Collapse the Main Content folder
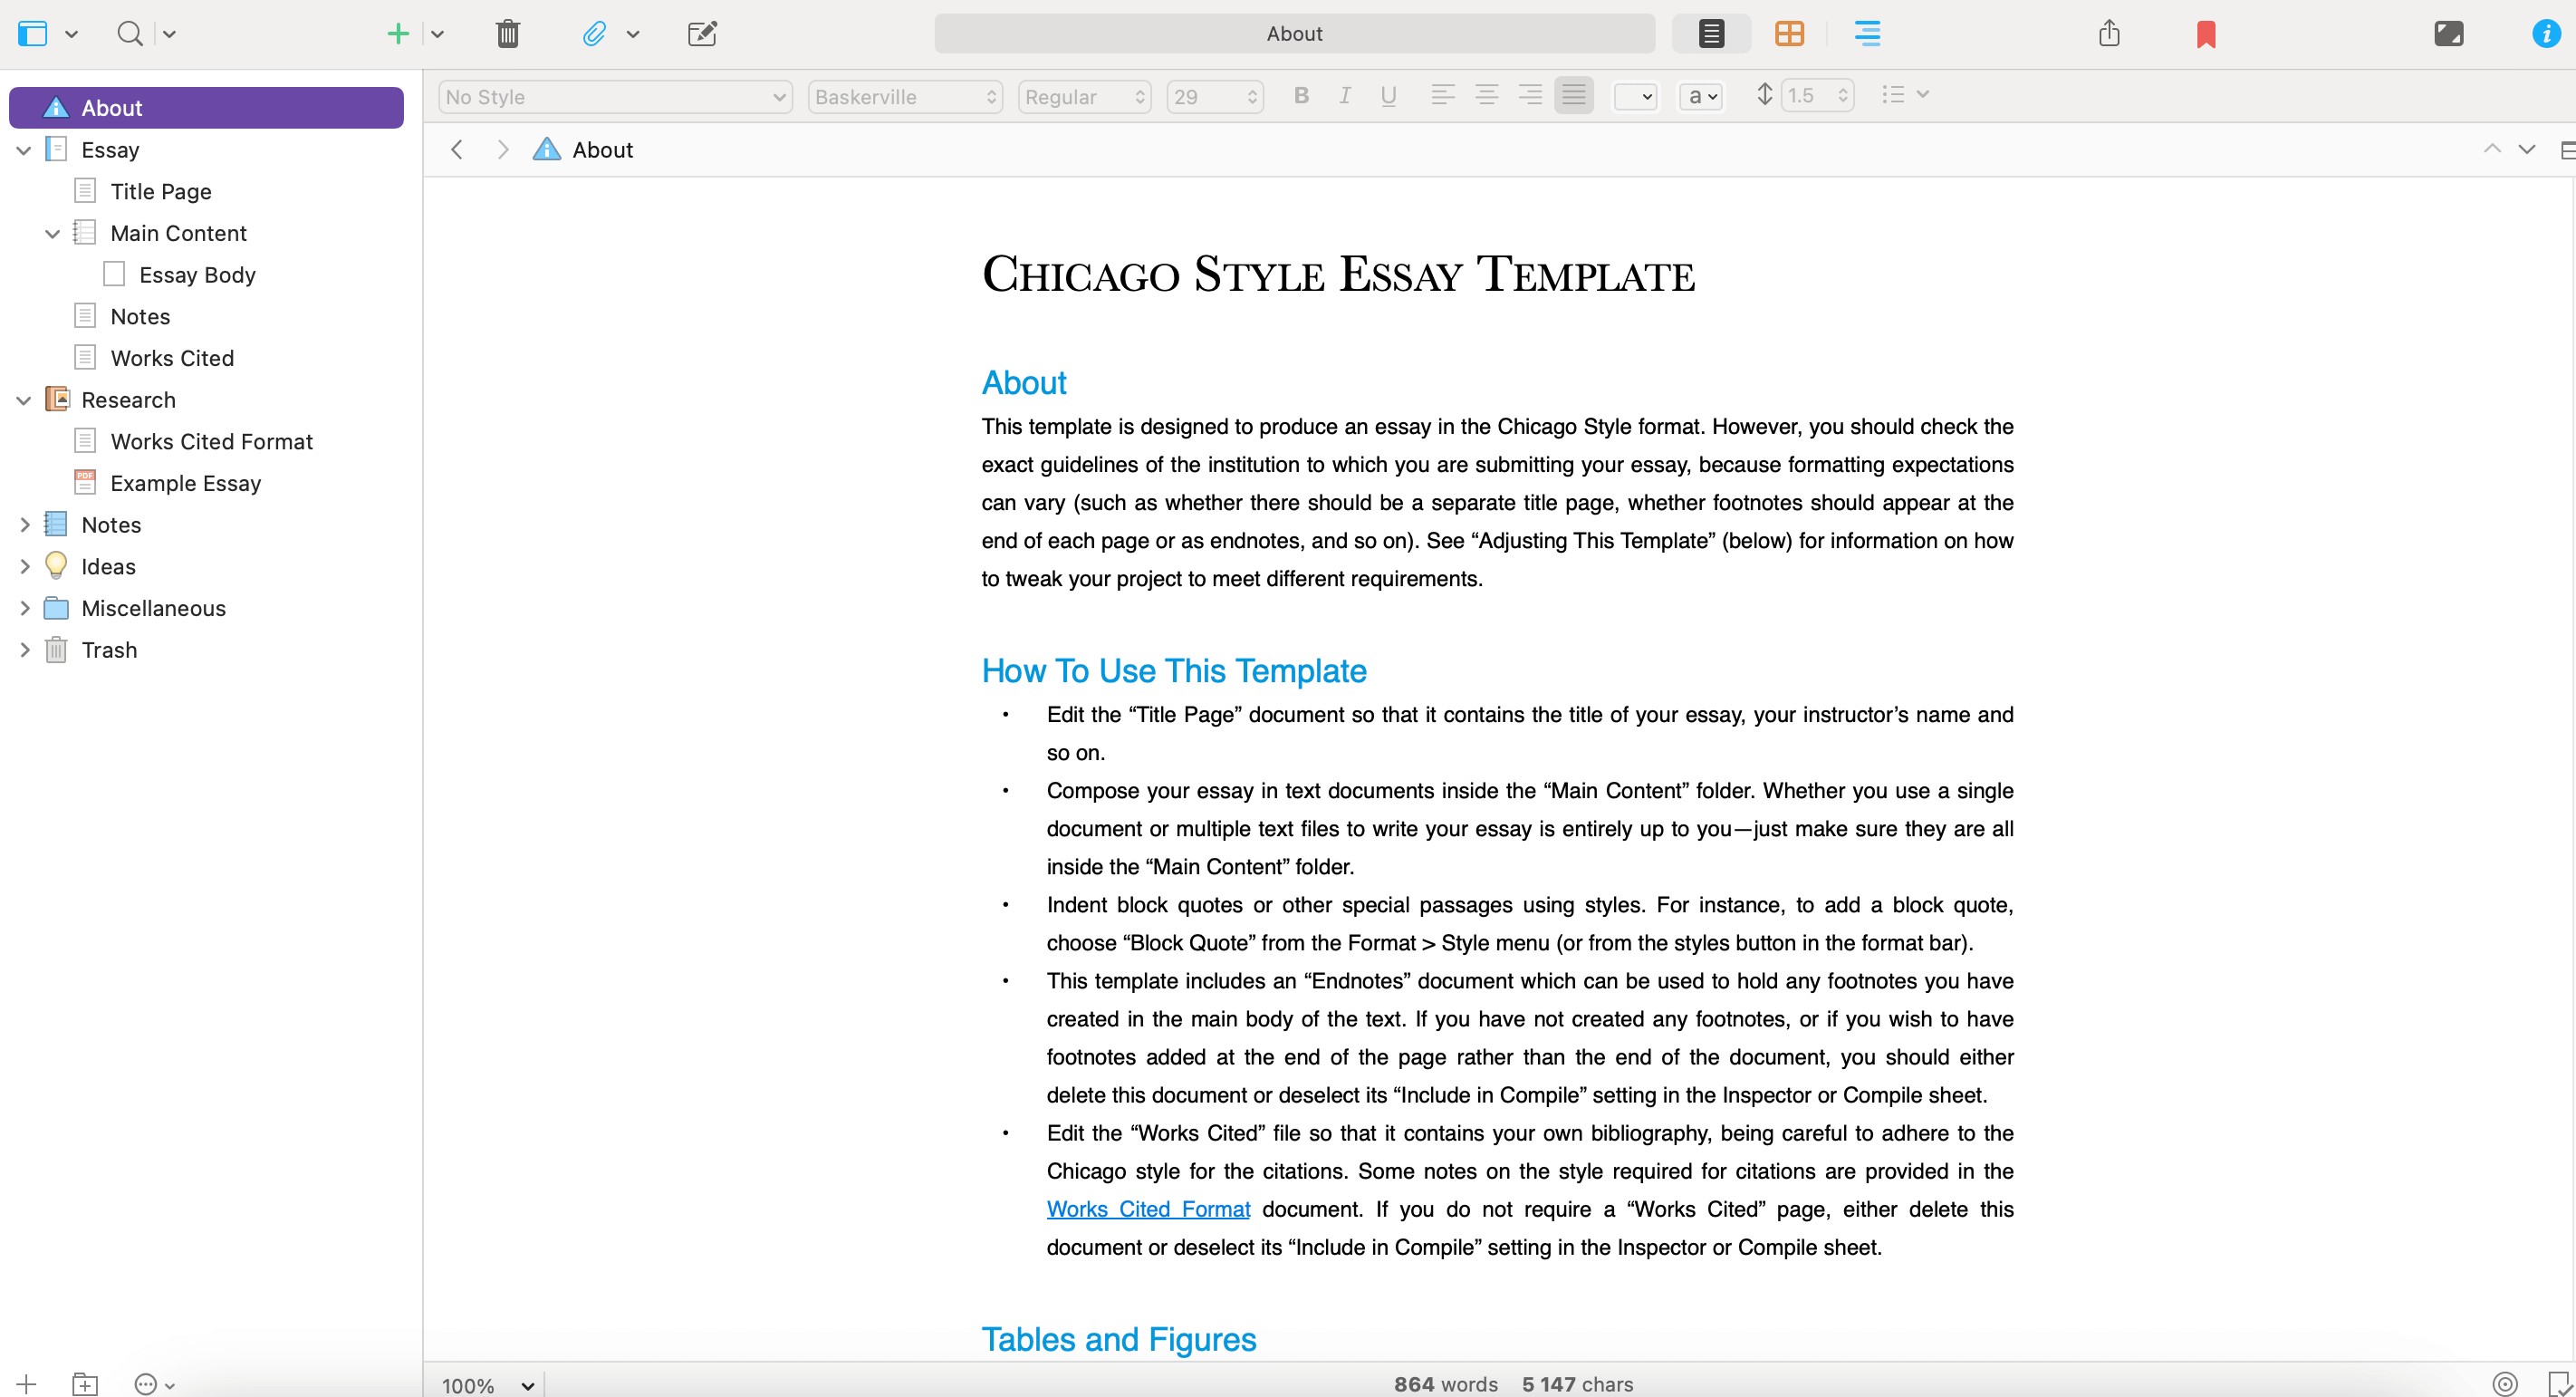Viewport: 2576px width, 1397px height. [x=53, y=234]
